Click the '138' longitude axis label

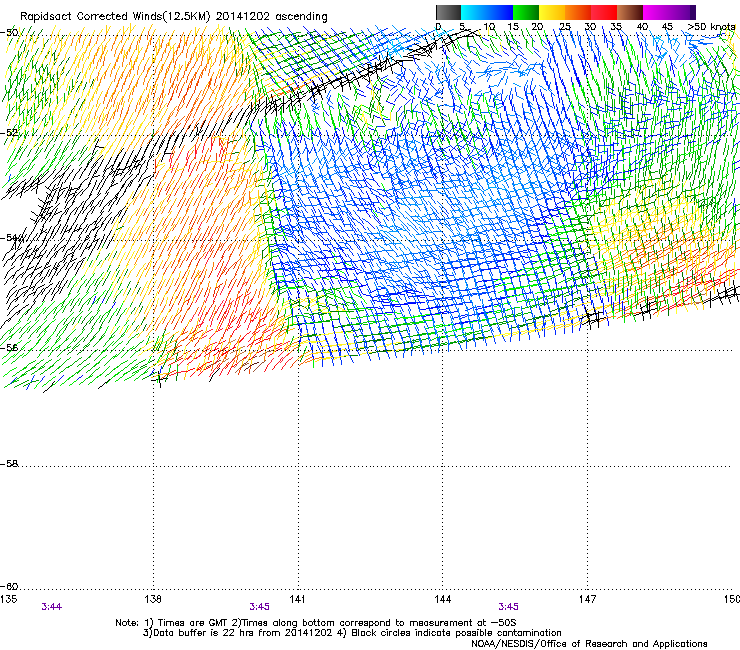click(153, 599)
